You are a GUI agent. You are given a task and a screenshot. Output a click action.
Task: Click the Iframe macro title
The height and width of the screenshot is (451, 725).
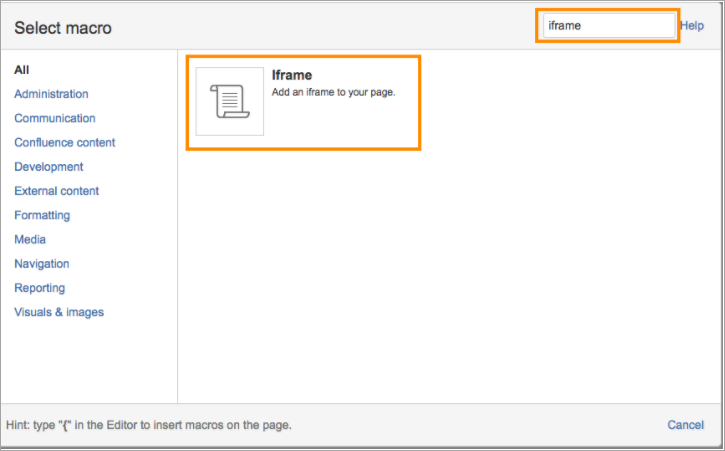pyautogui.click(x=291, y=75)
